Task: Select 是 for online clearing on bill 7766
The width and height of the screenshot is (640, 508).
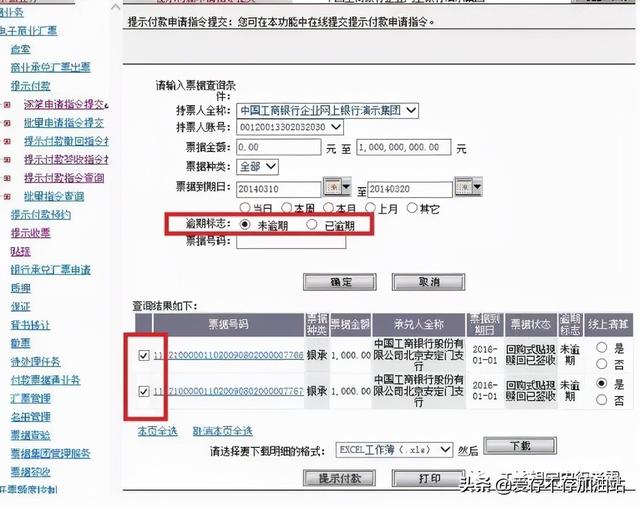Action: click(601, 347)
